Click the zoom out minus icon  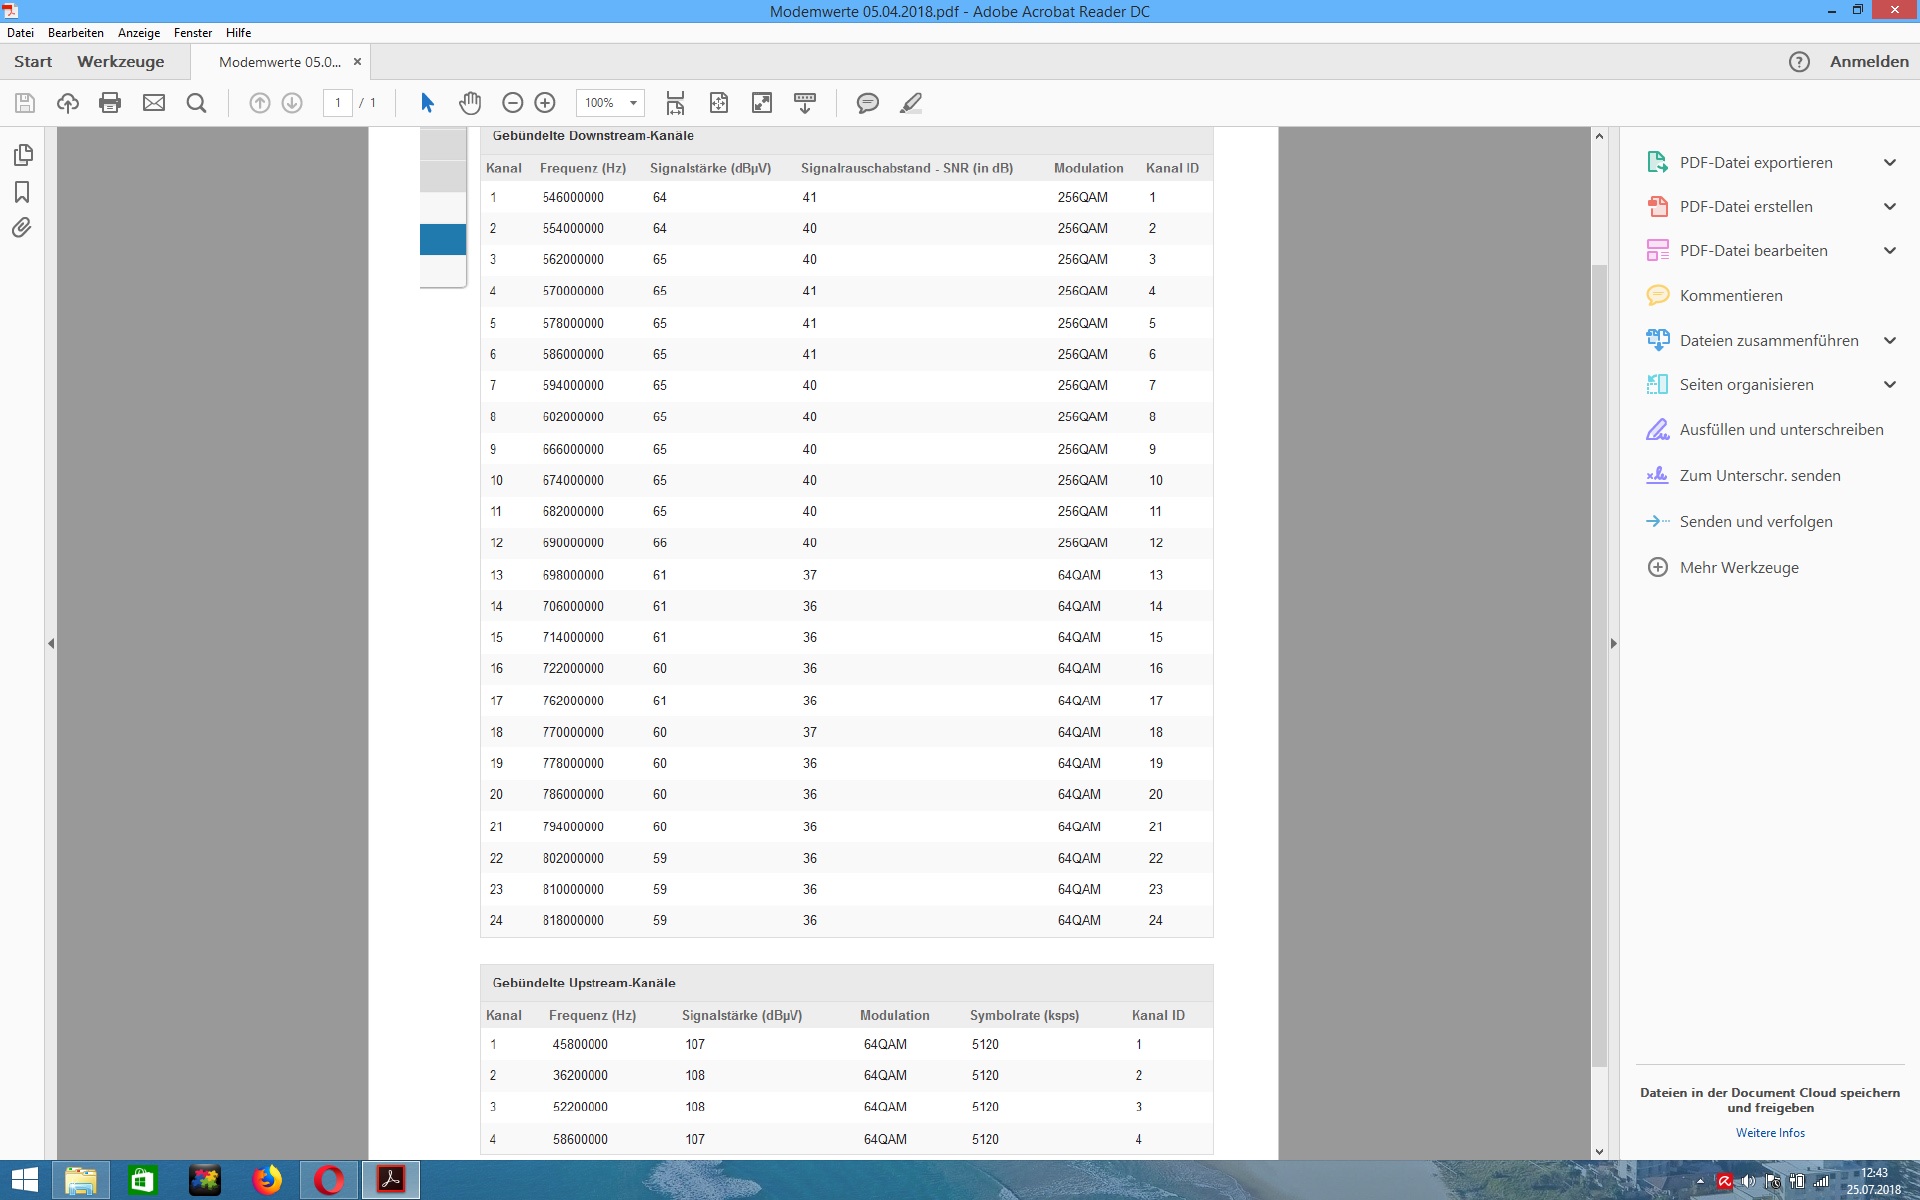512,103
